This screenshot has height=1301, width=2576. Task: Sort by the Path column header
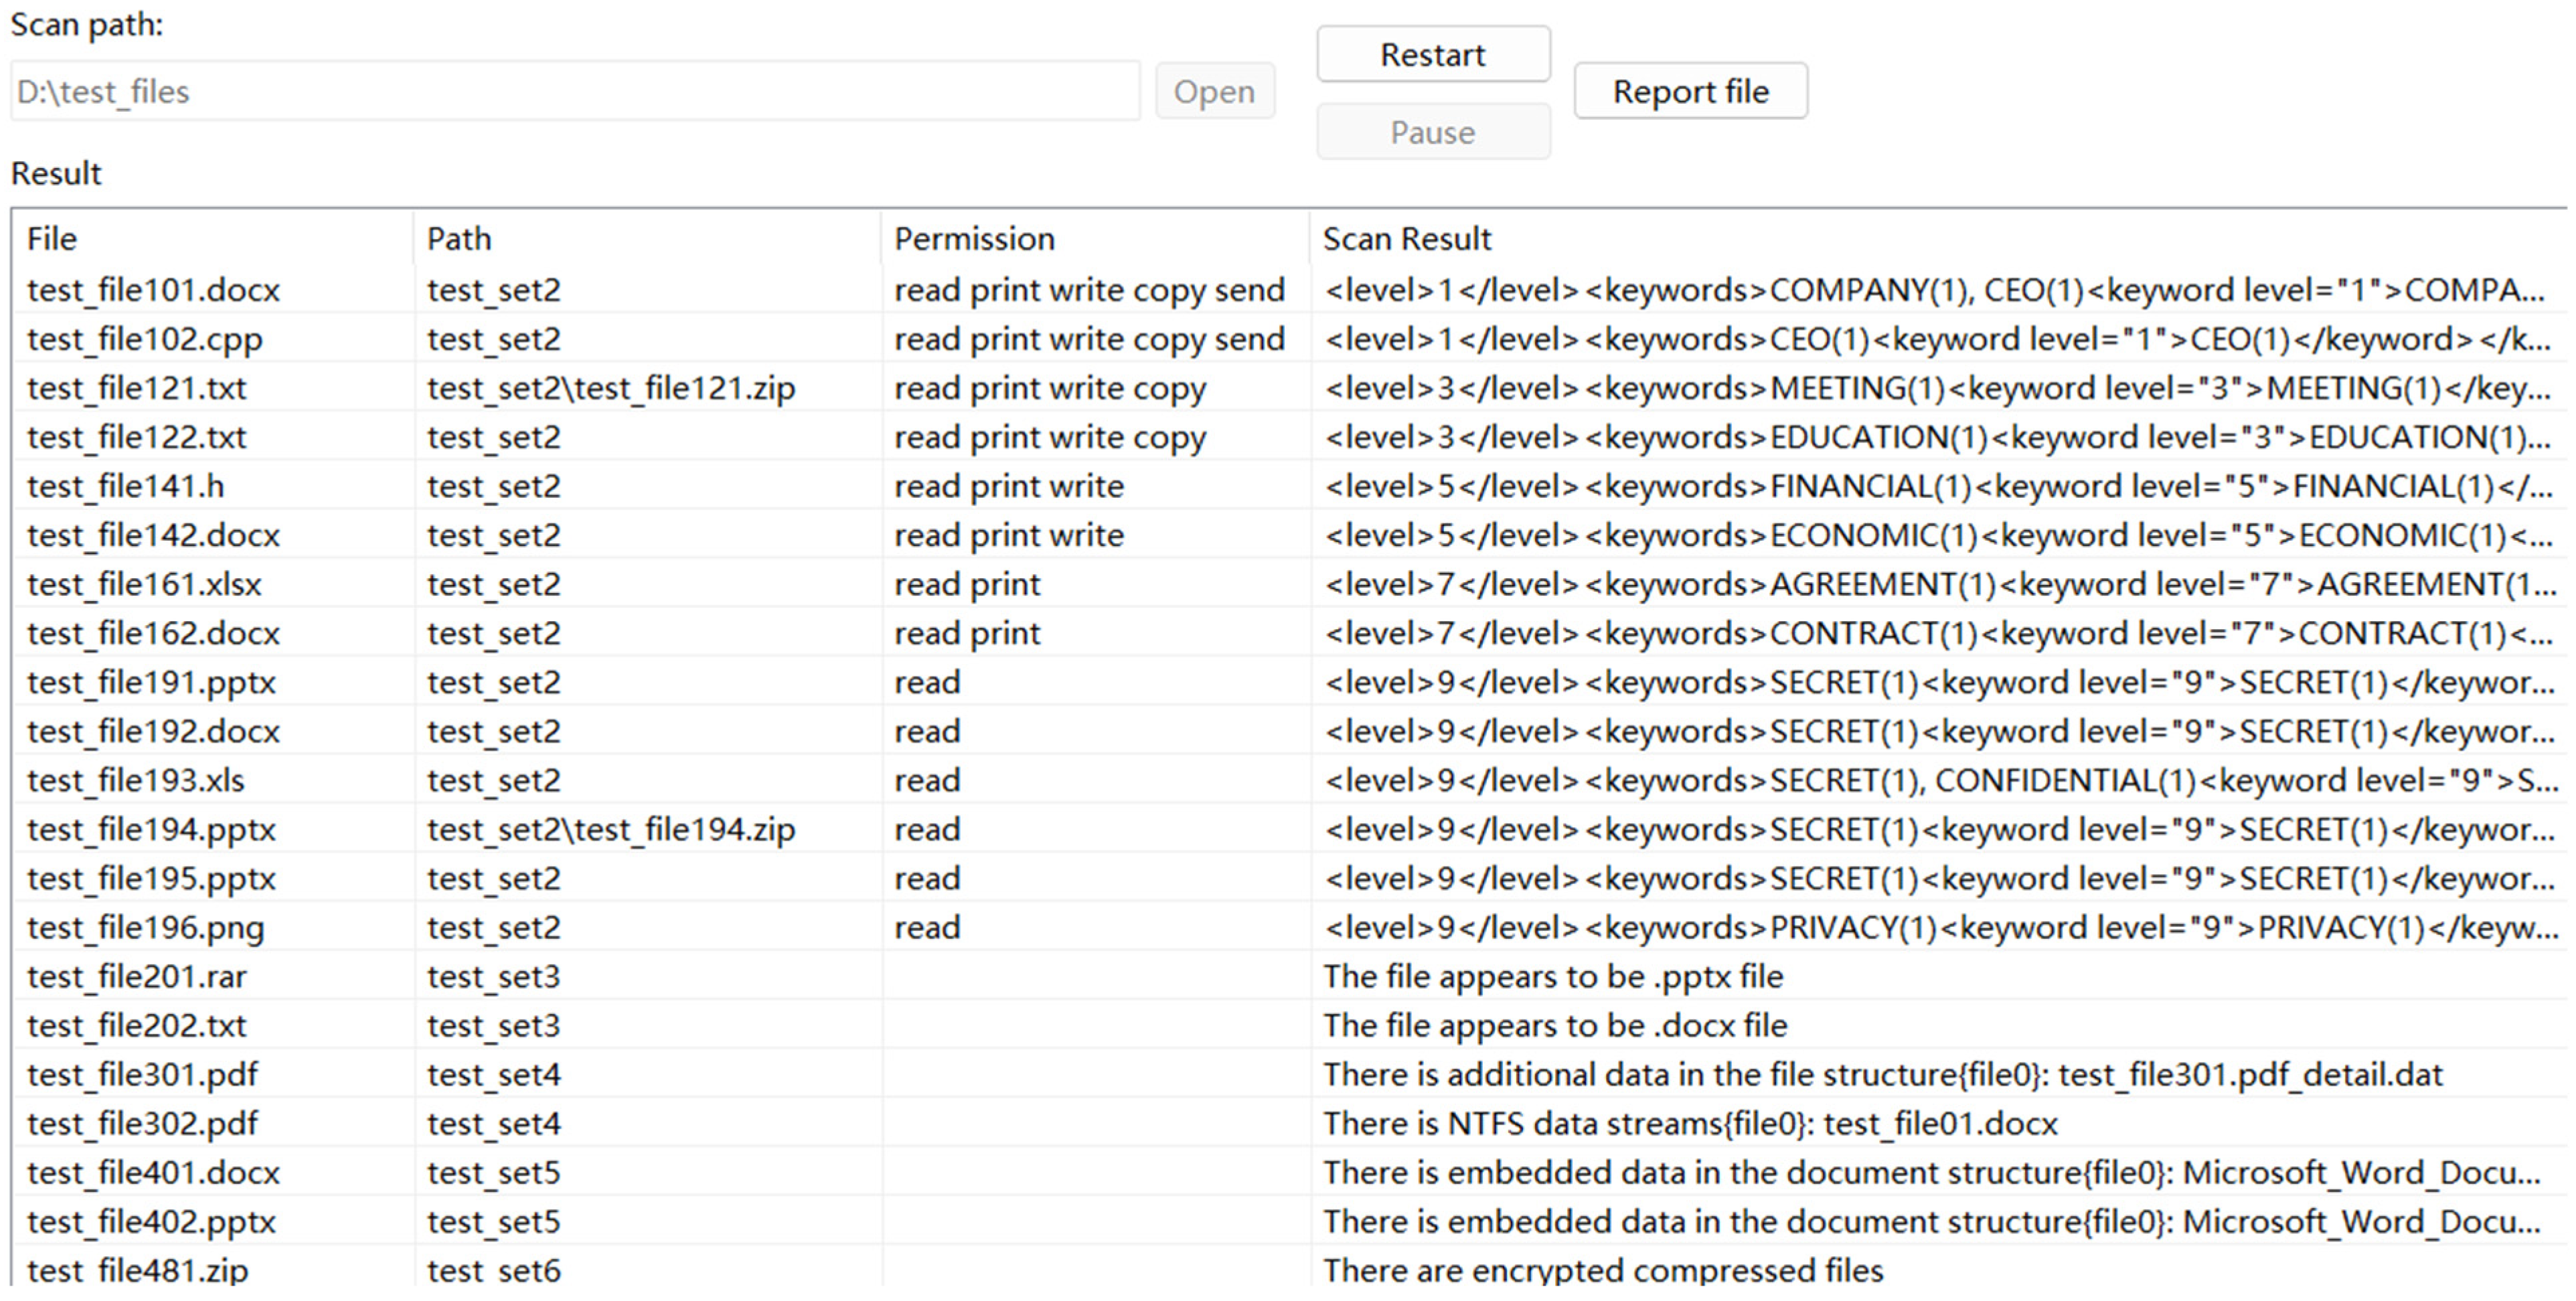(459, 239)
